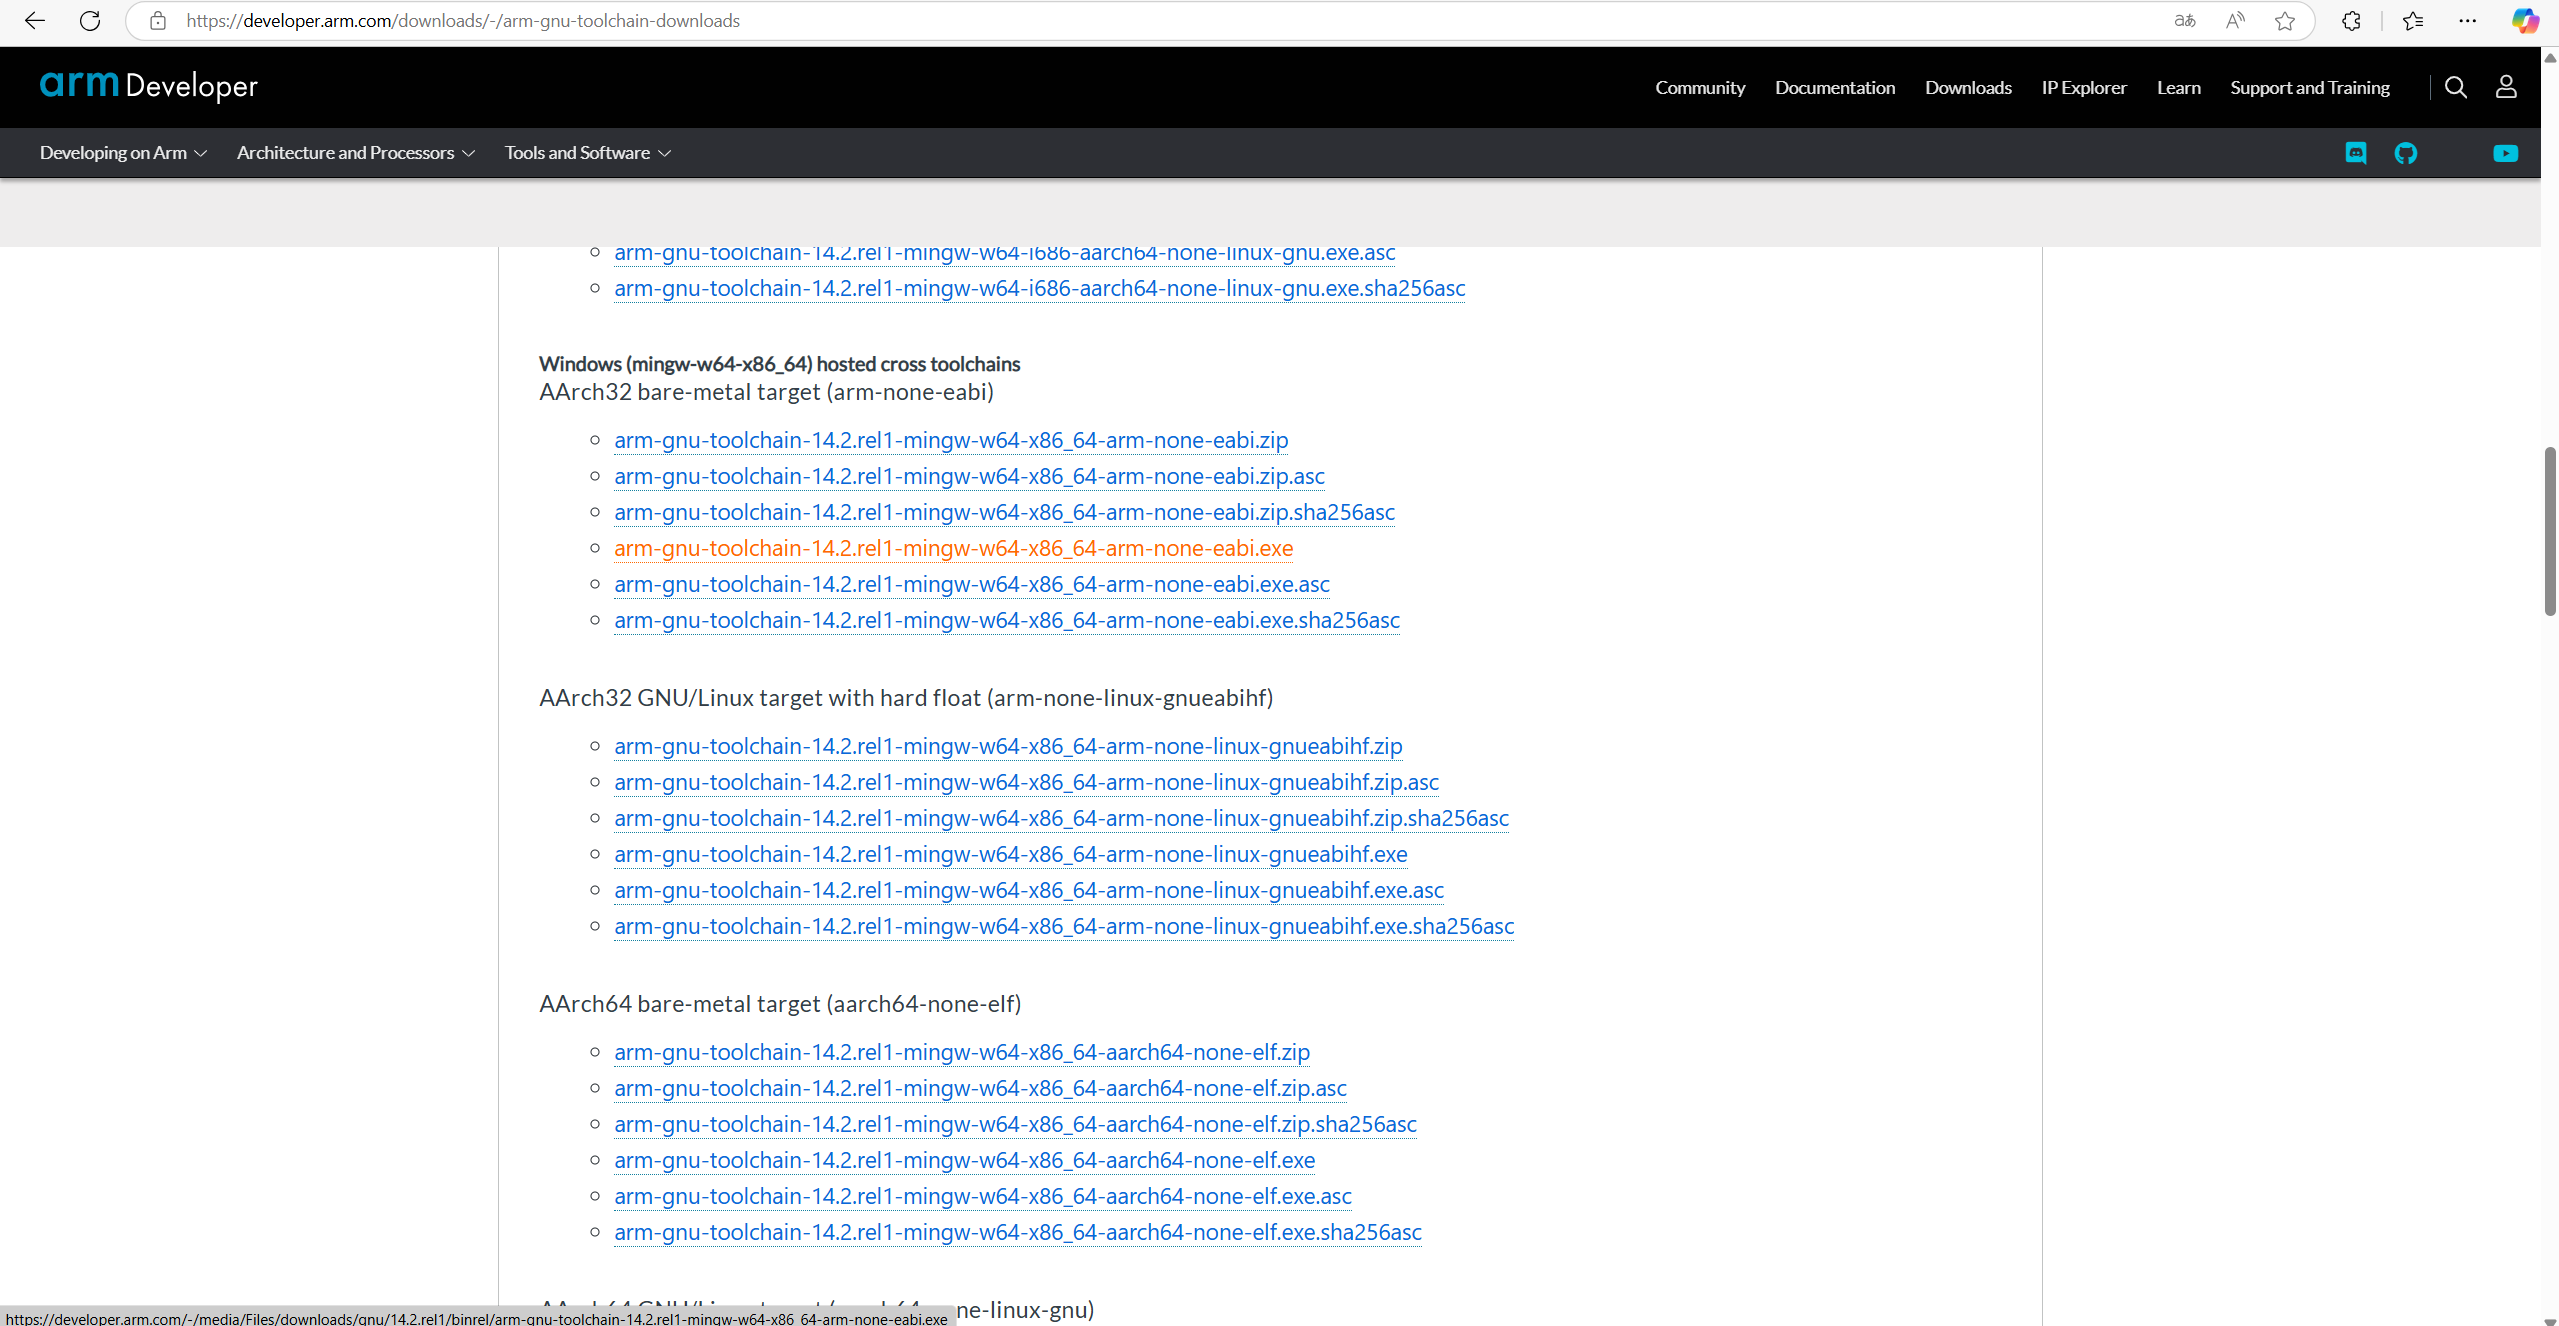
Task: Click the Read aloud icon
Action: click(2234, 21)
